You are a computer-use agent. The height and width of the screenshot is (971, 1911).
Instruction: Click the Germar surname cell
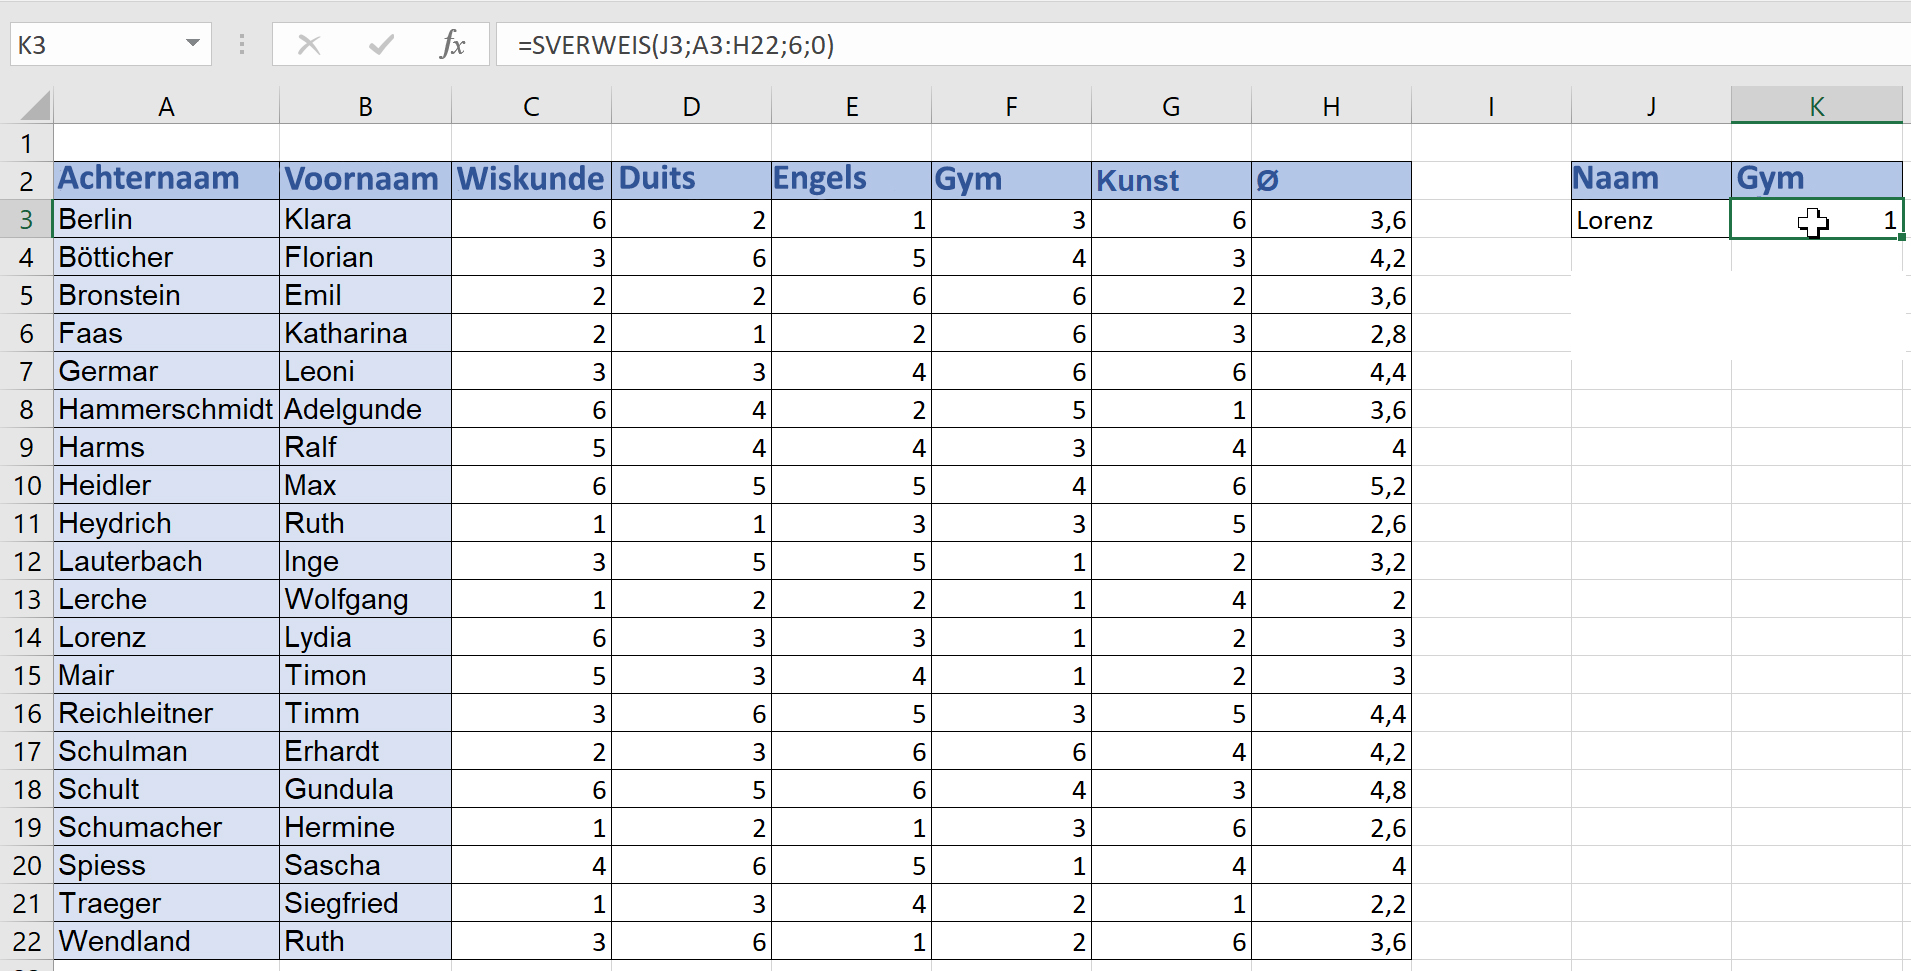tap(166, 371)
